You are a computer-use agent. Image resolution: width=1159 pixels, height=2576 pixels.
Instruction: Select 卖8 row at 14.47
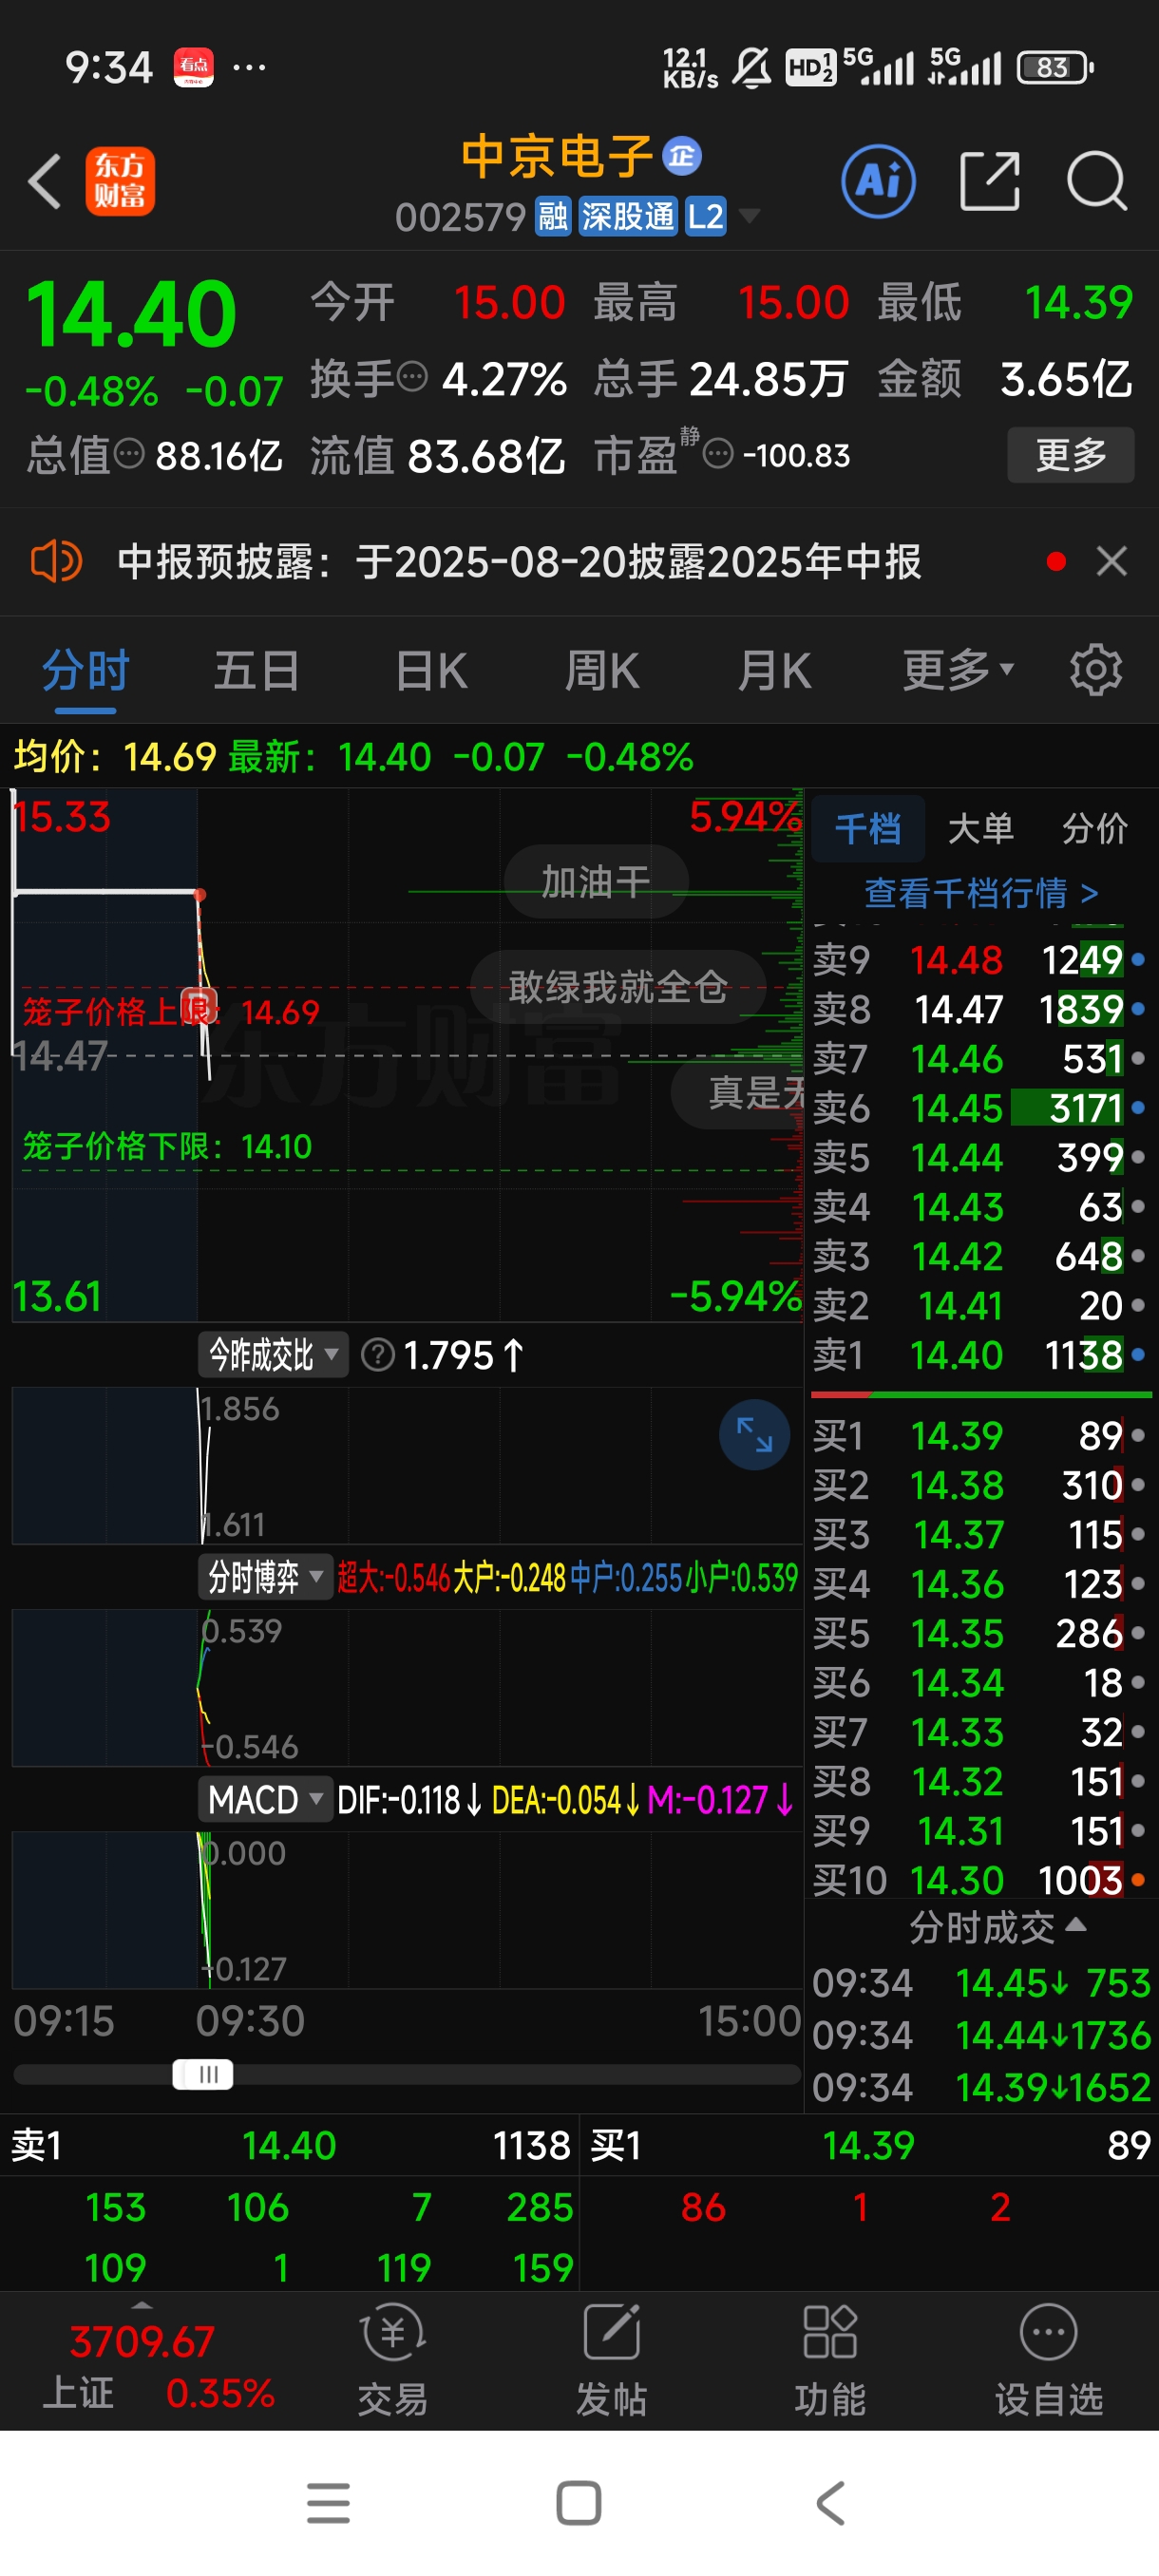click(979, 1009)
